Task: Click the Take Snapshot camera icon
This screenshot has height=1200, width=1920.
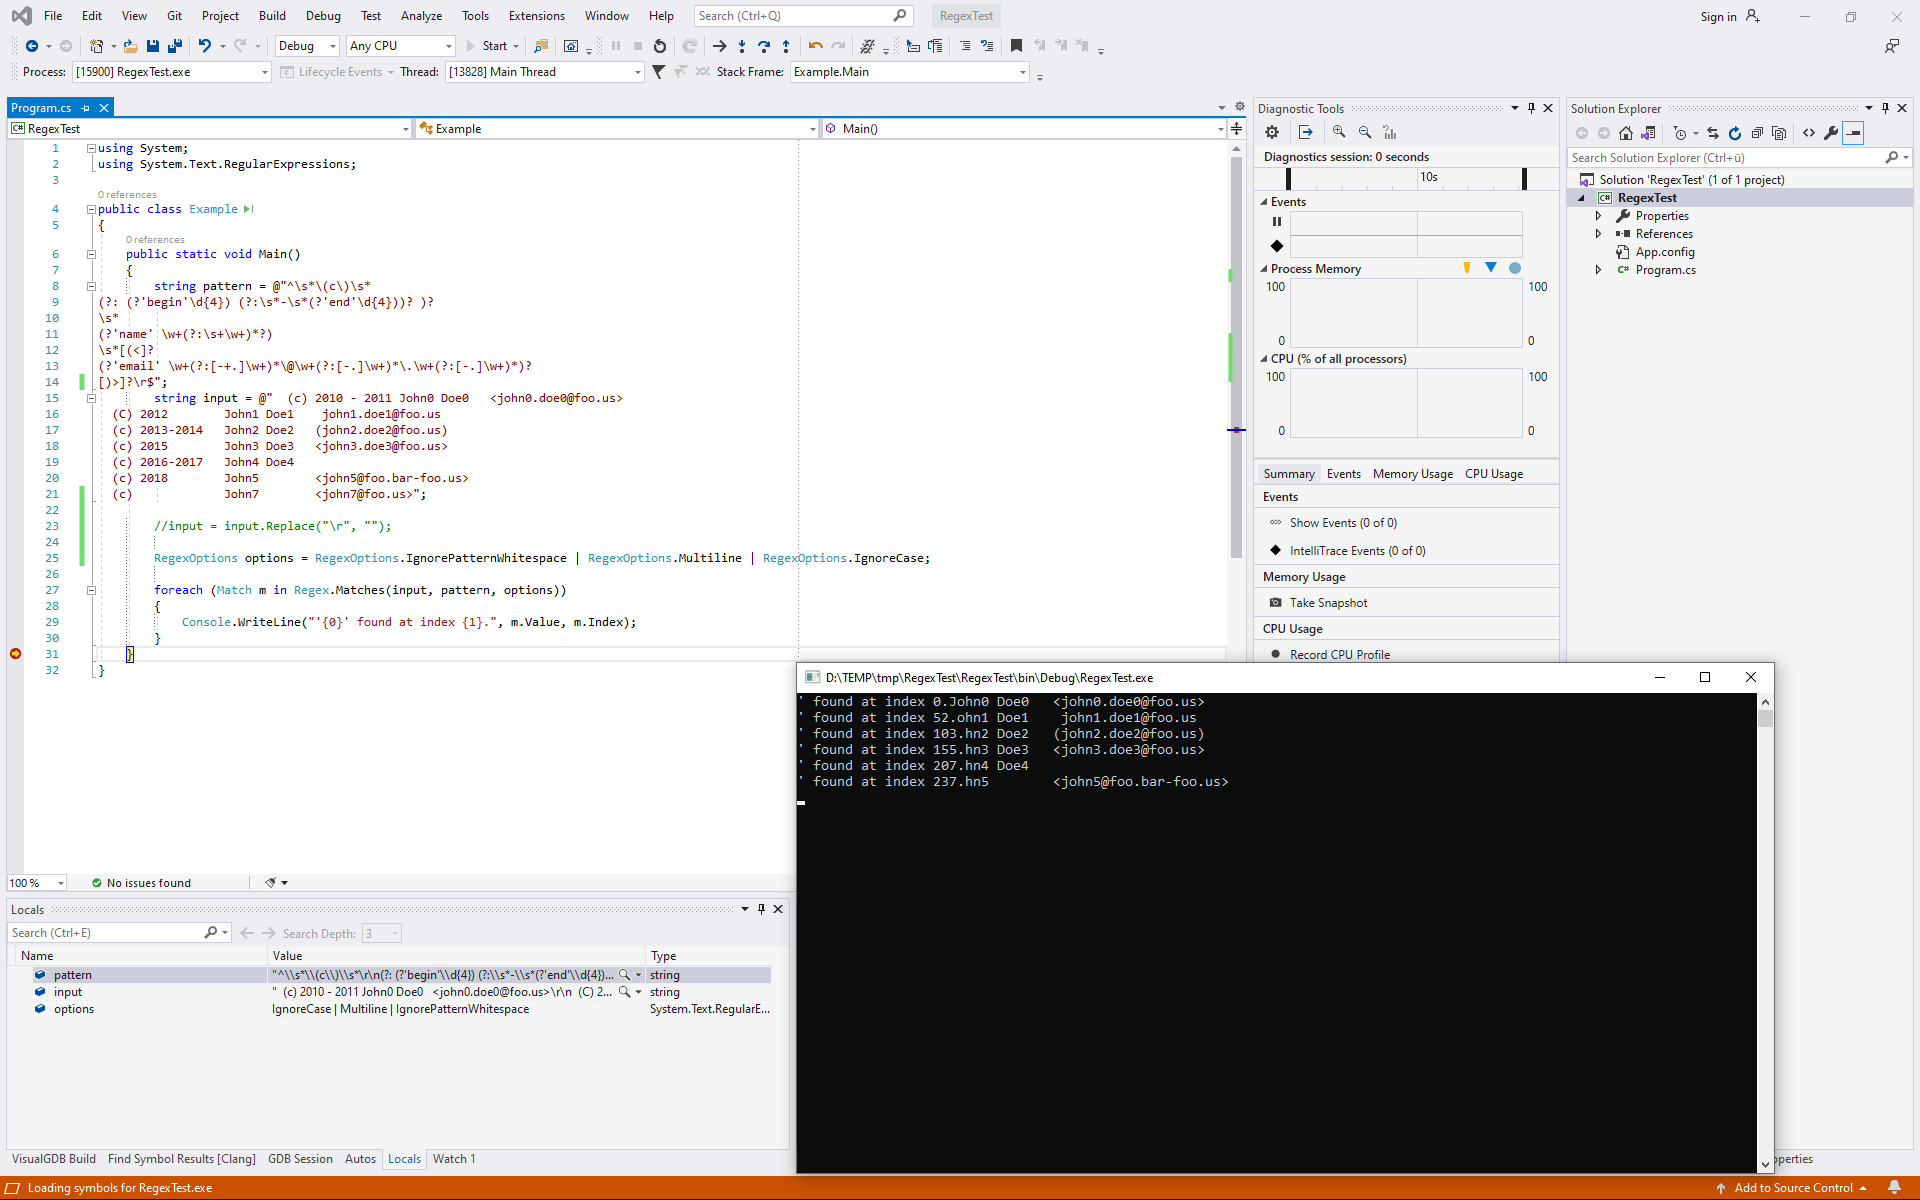Action: point(1276,603)
